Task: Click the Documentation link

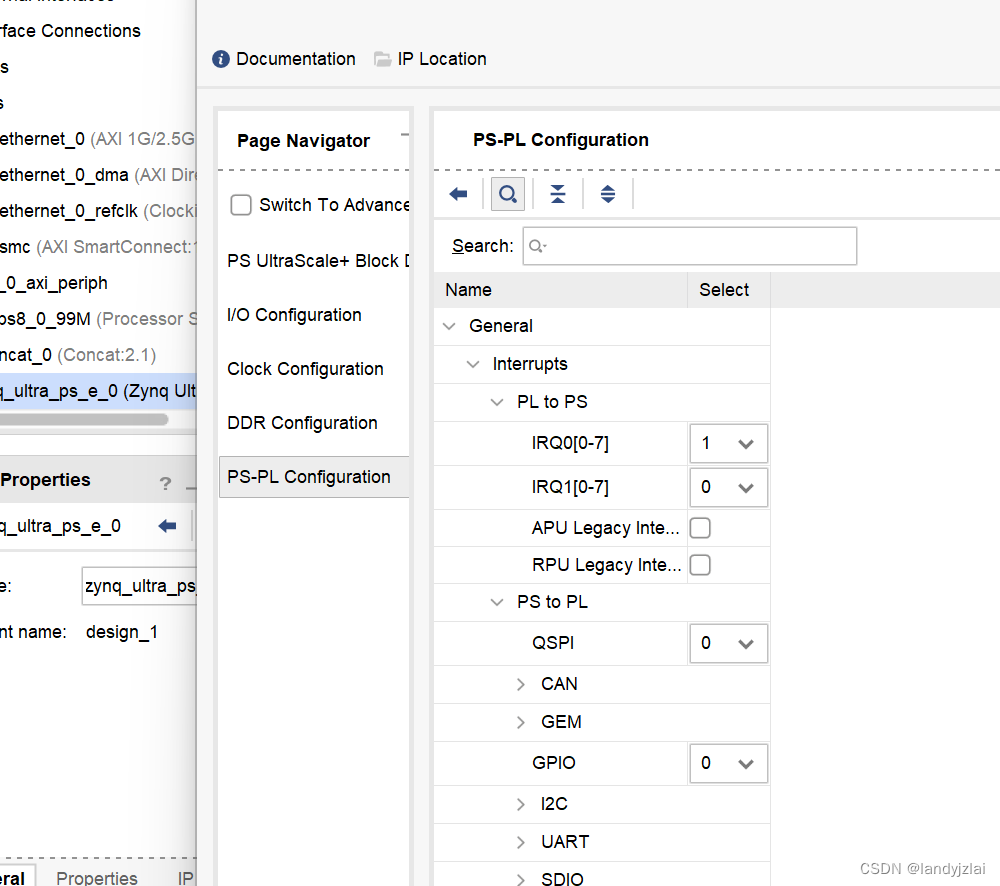Action: click(295, 59)
